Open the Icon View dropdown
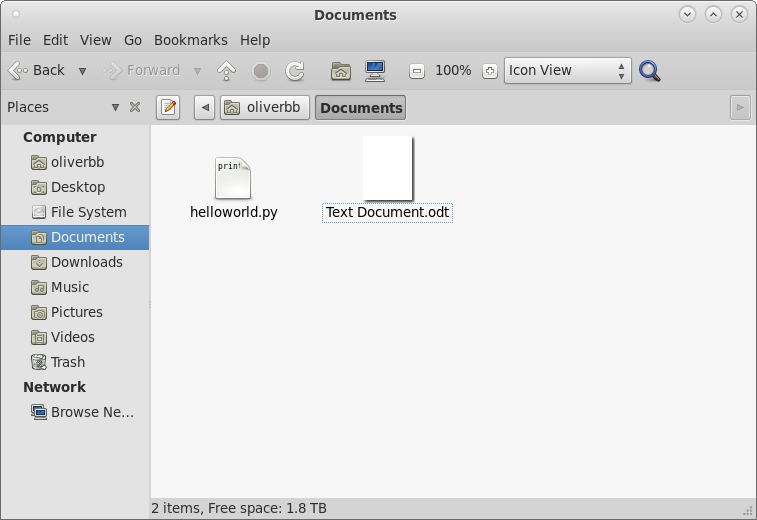The width and height of the screenshot is (757, 520). point(567,71)
